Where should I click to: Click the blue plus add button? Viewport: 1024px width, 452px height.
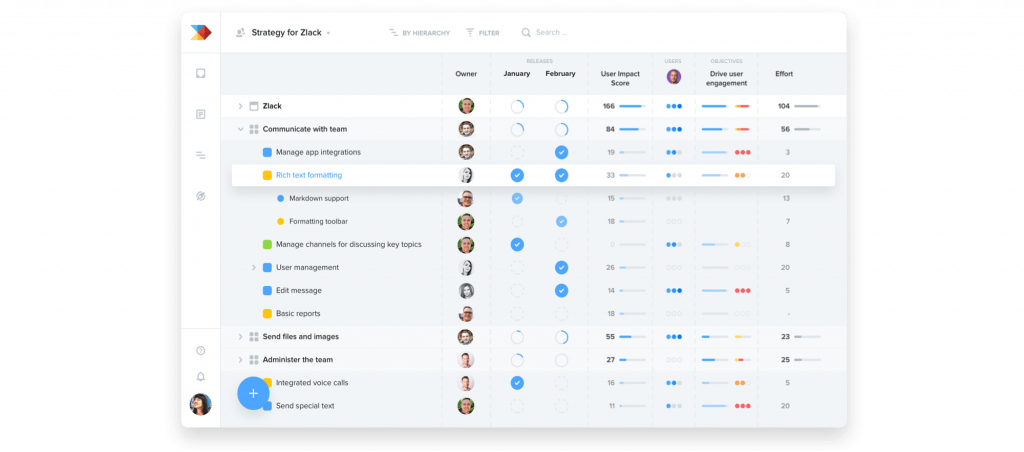253,393
